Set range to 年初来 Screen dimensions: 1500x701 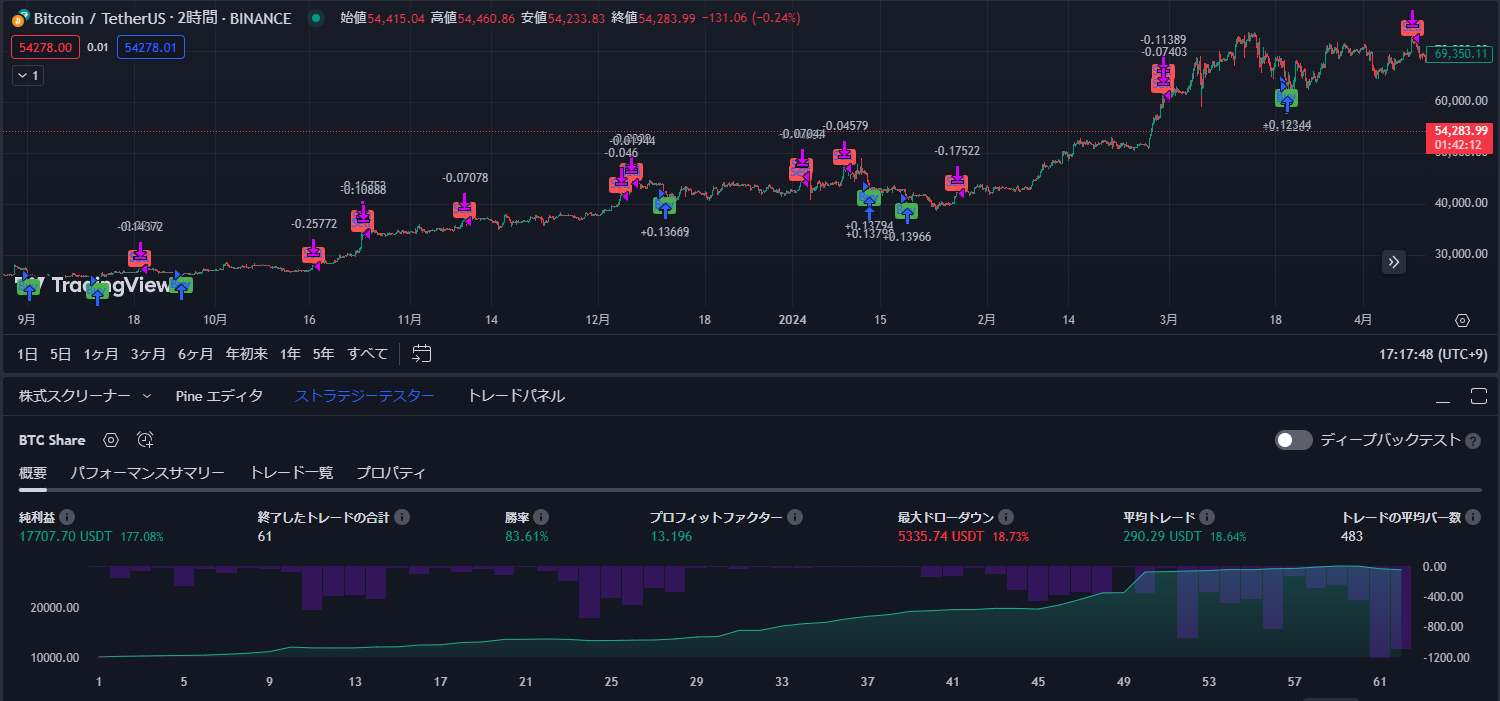coord(247,353)
